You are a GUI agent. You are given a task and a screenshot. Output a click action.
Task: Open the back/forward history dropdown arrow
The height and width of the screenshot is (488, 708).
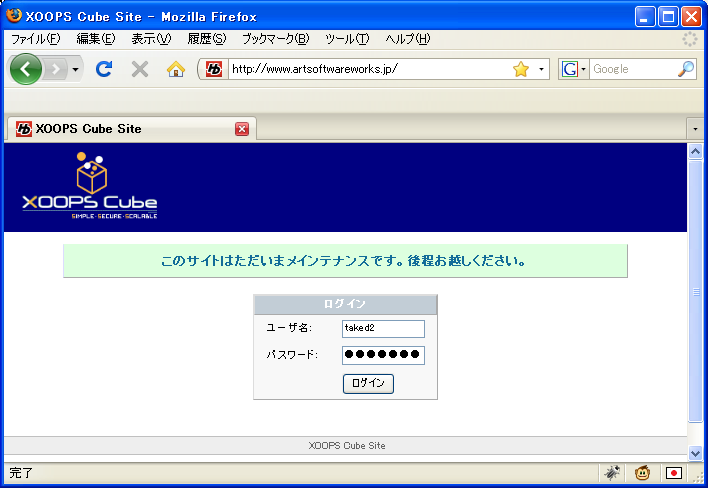click(75, 69)
